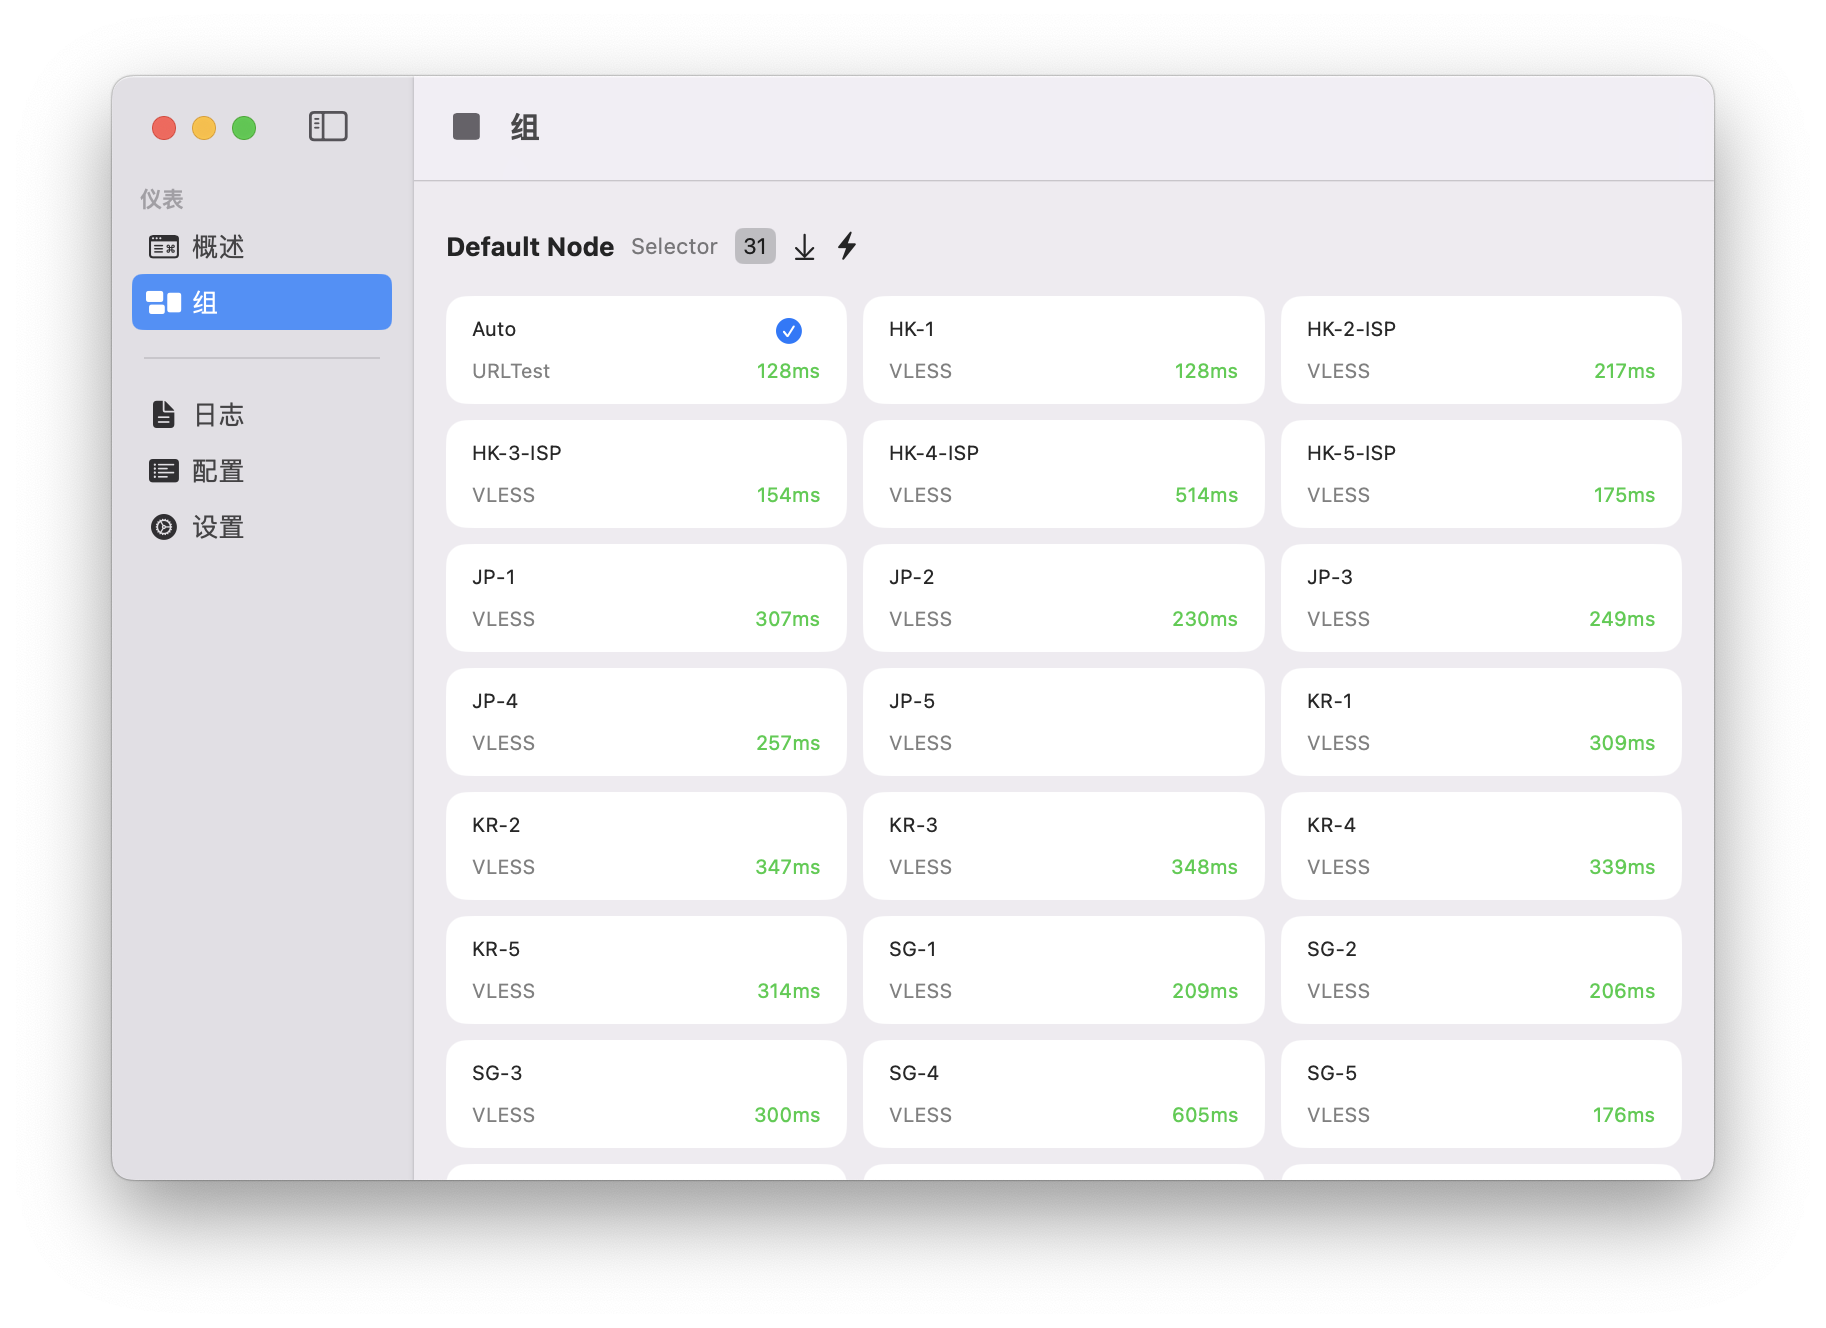Click the 230ms latency on JP-2
1826x1328 pixels.
(x=1205, y=619)
